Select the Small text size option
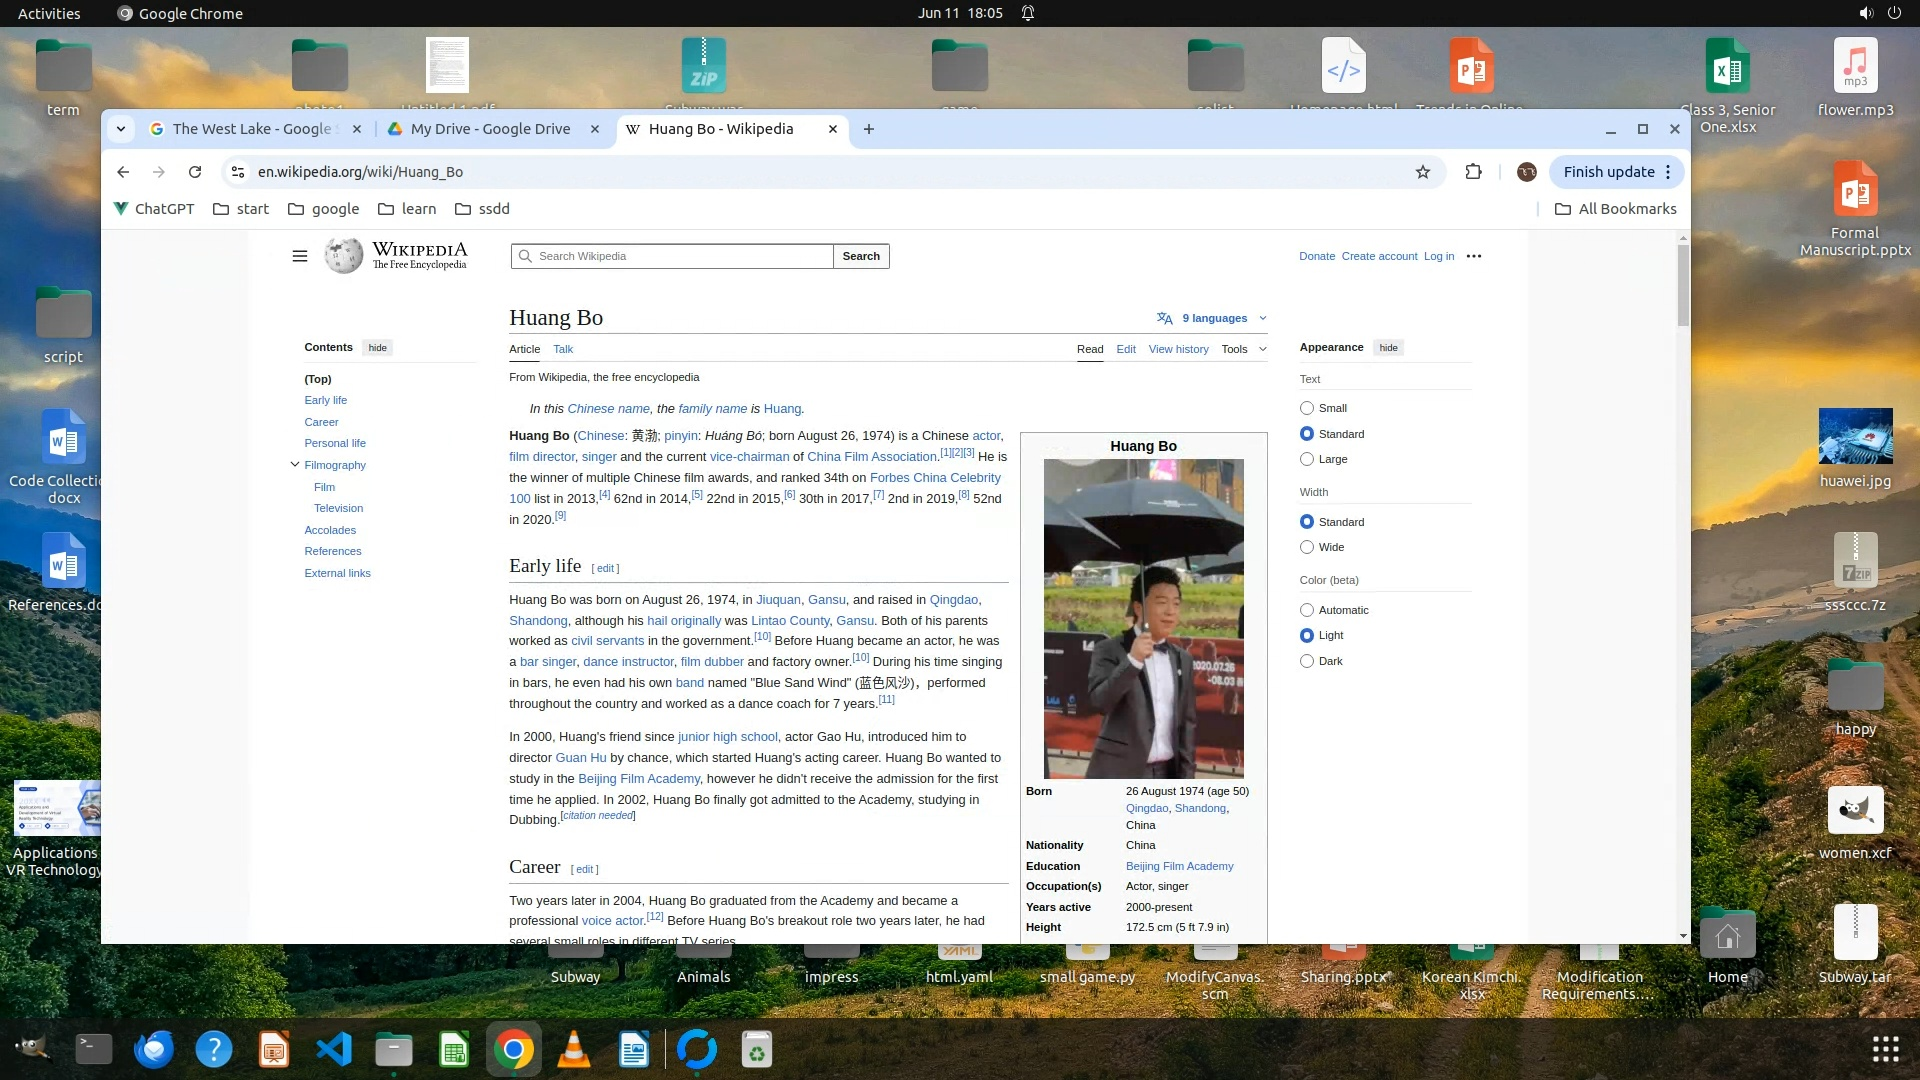The width and height of the screenshot is (1920, 1080). pyautogui.click(x=1306, y=408)
